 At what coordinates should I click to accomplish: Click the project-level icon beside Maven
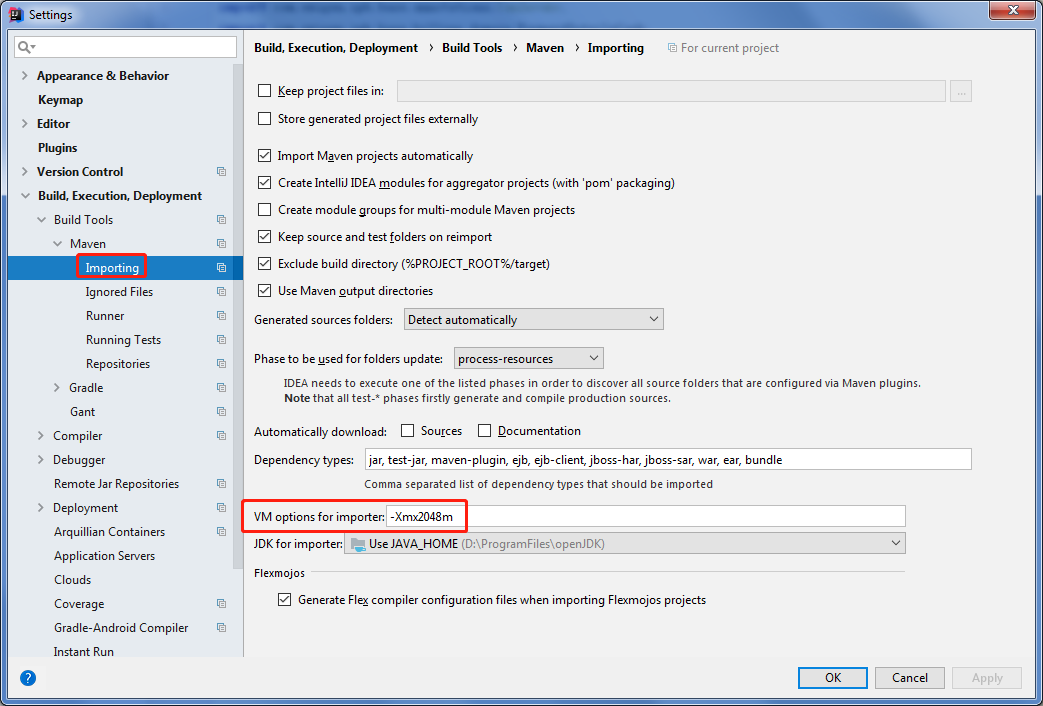point(222,244)
